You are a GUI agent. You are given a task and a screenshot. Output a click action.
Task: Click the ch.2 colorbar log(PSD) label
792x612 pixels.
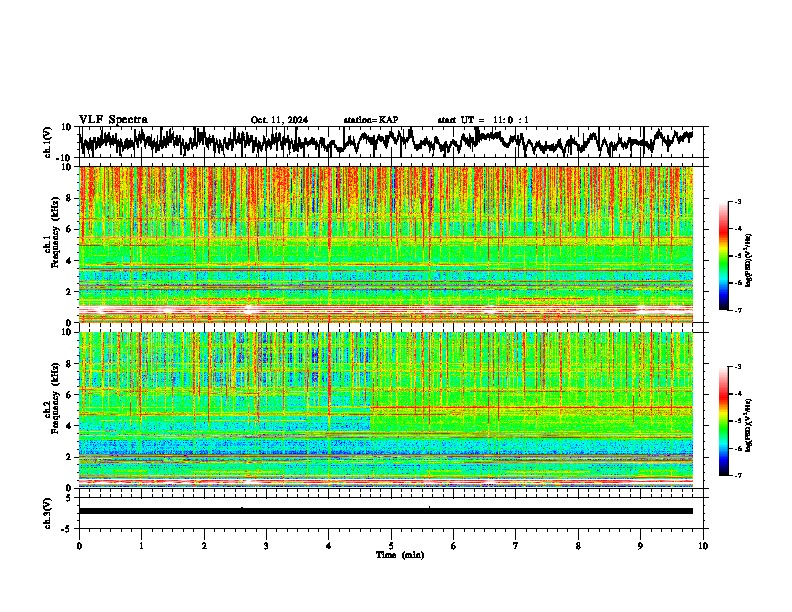click(x=749, y=425)
